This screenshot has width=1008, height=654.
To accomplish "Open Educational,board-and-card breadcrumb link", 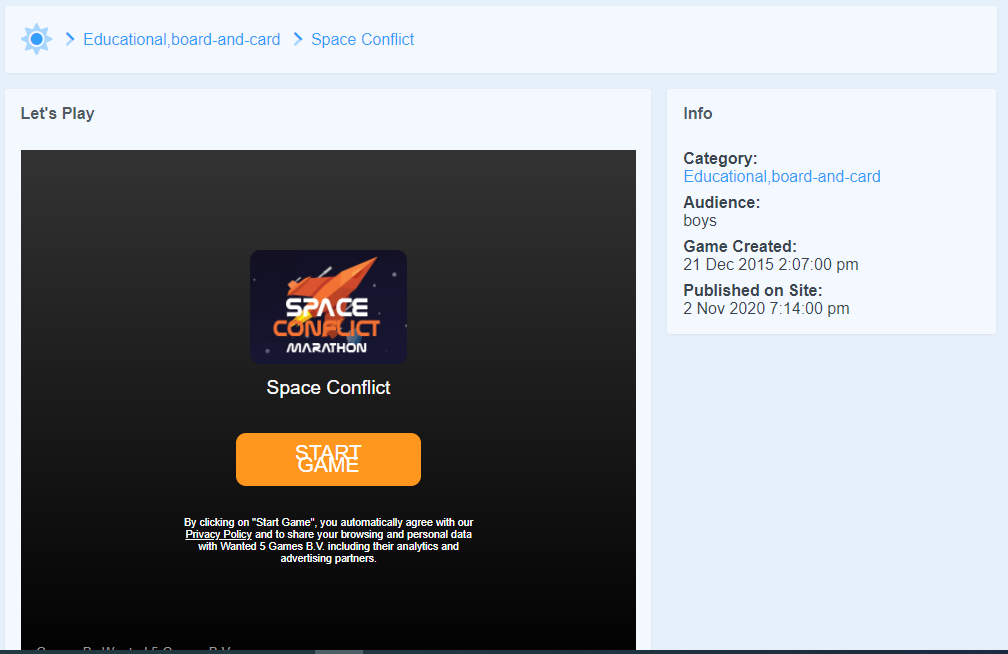I will (x=181, y=39).
